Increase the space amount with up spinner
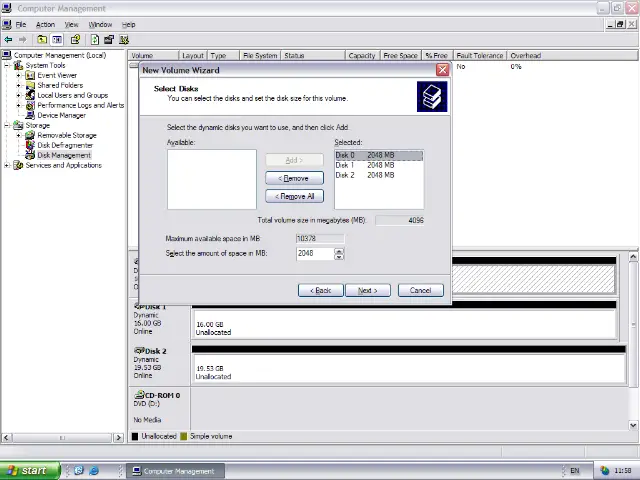The height and width of the screenshot is (480, 640). click(x=339, y=251)
